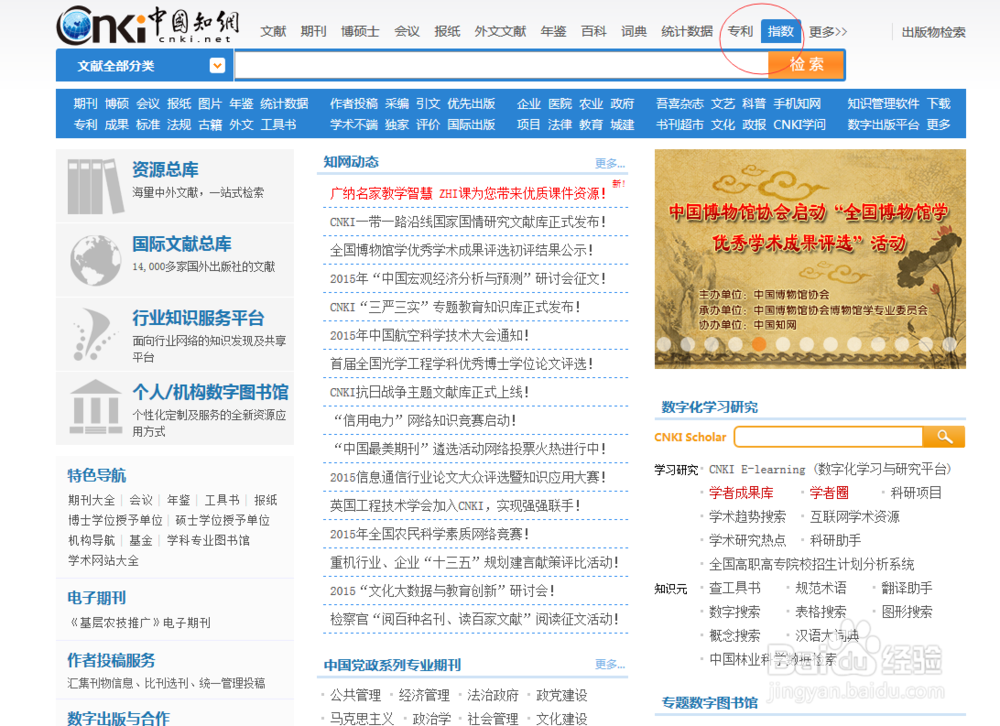Open 作者投稿 in blue menu bar
The image size is (1000, 726).
pyautogui.click(x=353, y=103)
